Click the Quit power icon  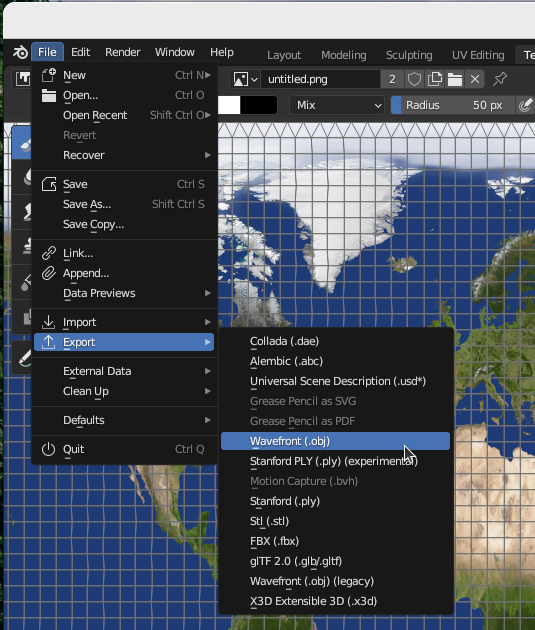tap(48, 449)
